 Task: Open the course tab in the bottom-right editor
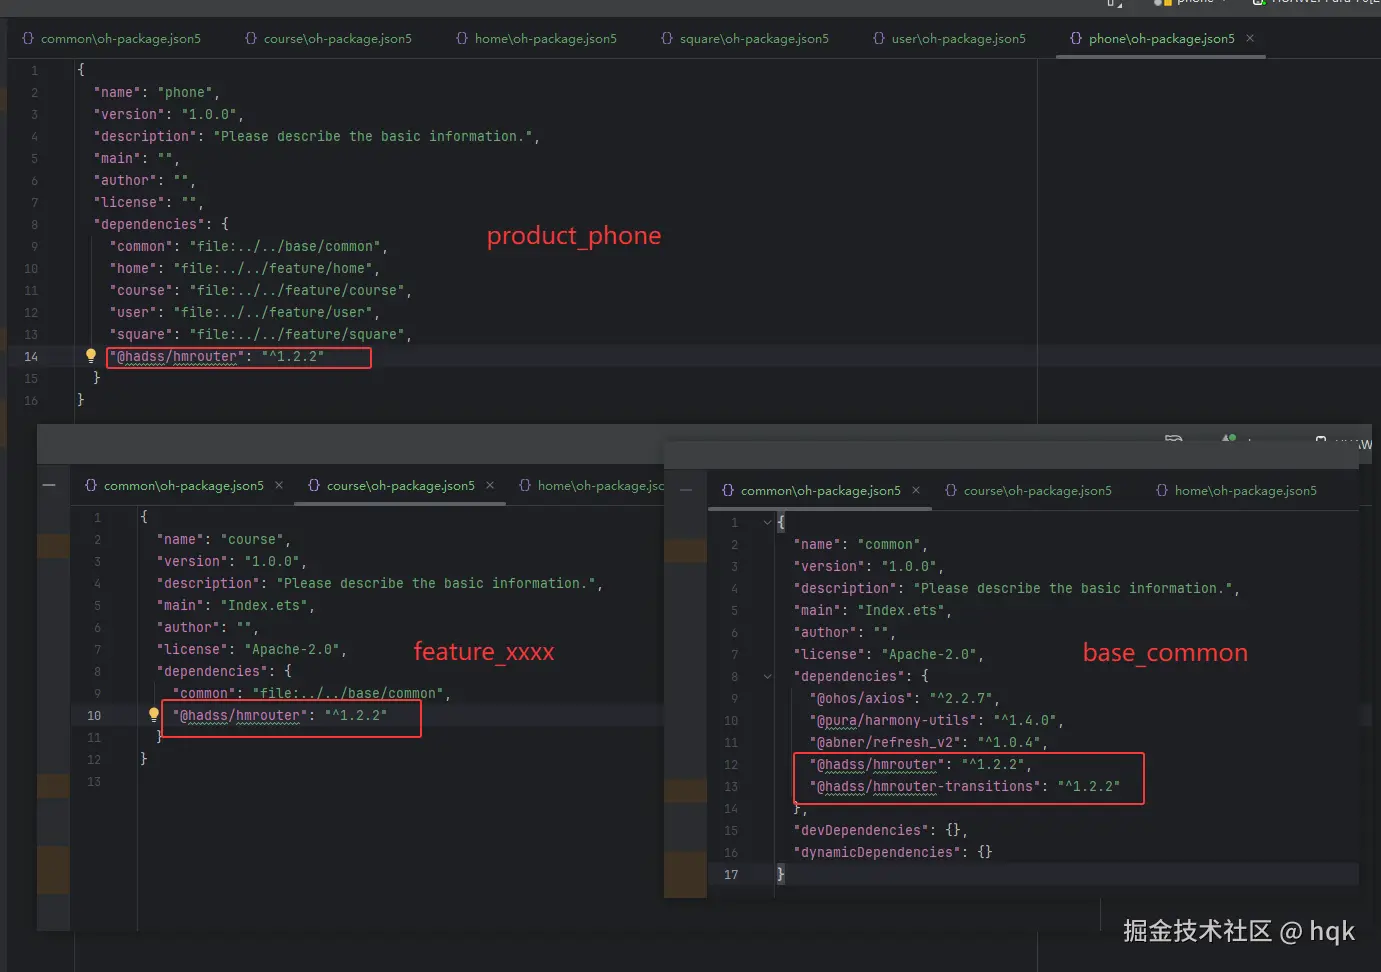(x=1037, y=490)
